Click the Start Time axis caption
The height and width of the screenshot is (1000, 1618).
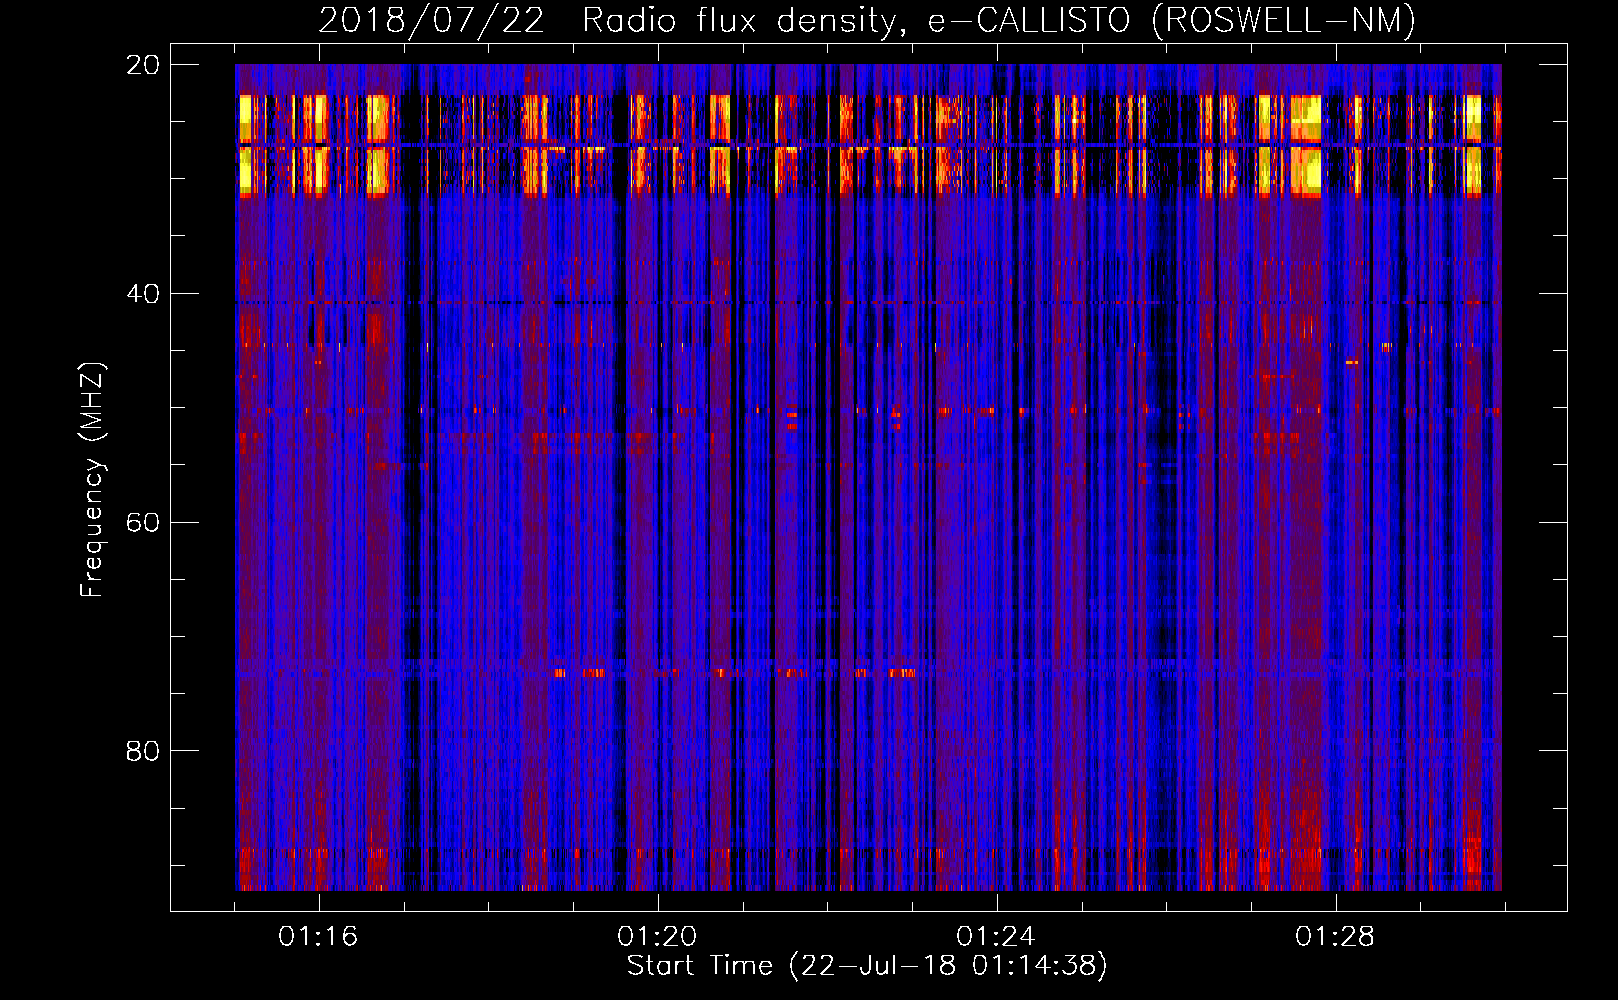coord(867,966)
